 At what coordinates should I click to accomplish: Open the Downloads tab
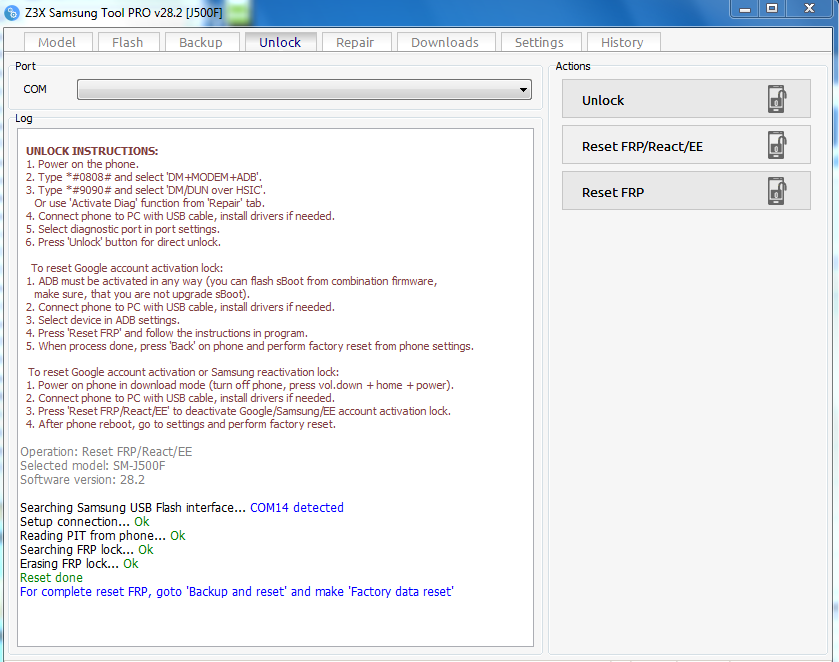coord(445,42)
